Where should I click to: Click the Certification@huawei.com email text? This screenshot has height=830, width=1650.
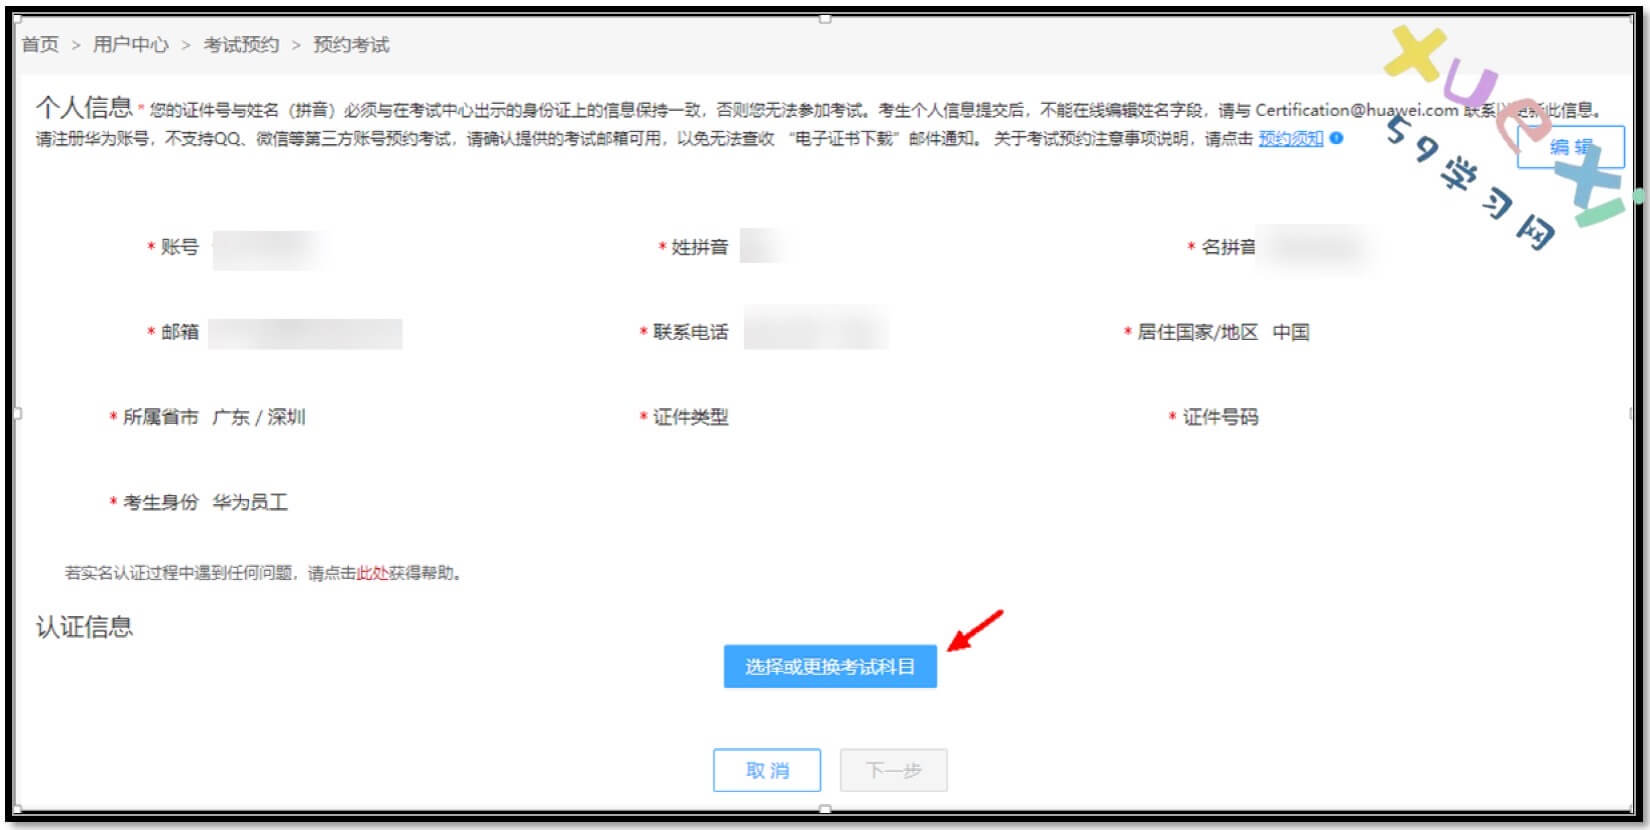1356,110
